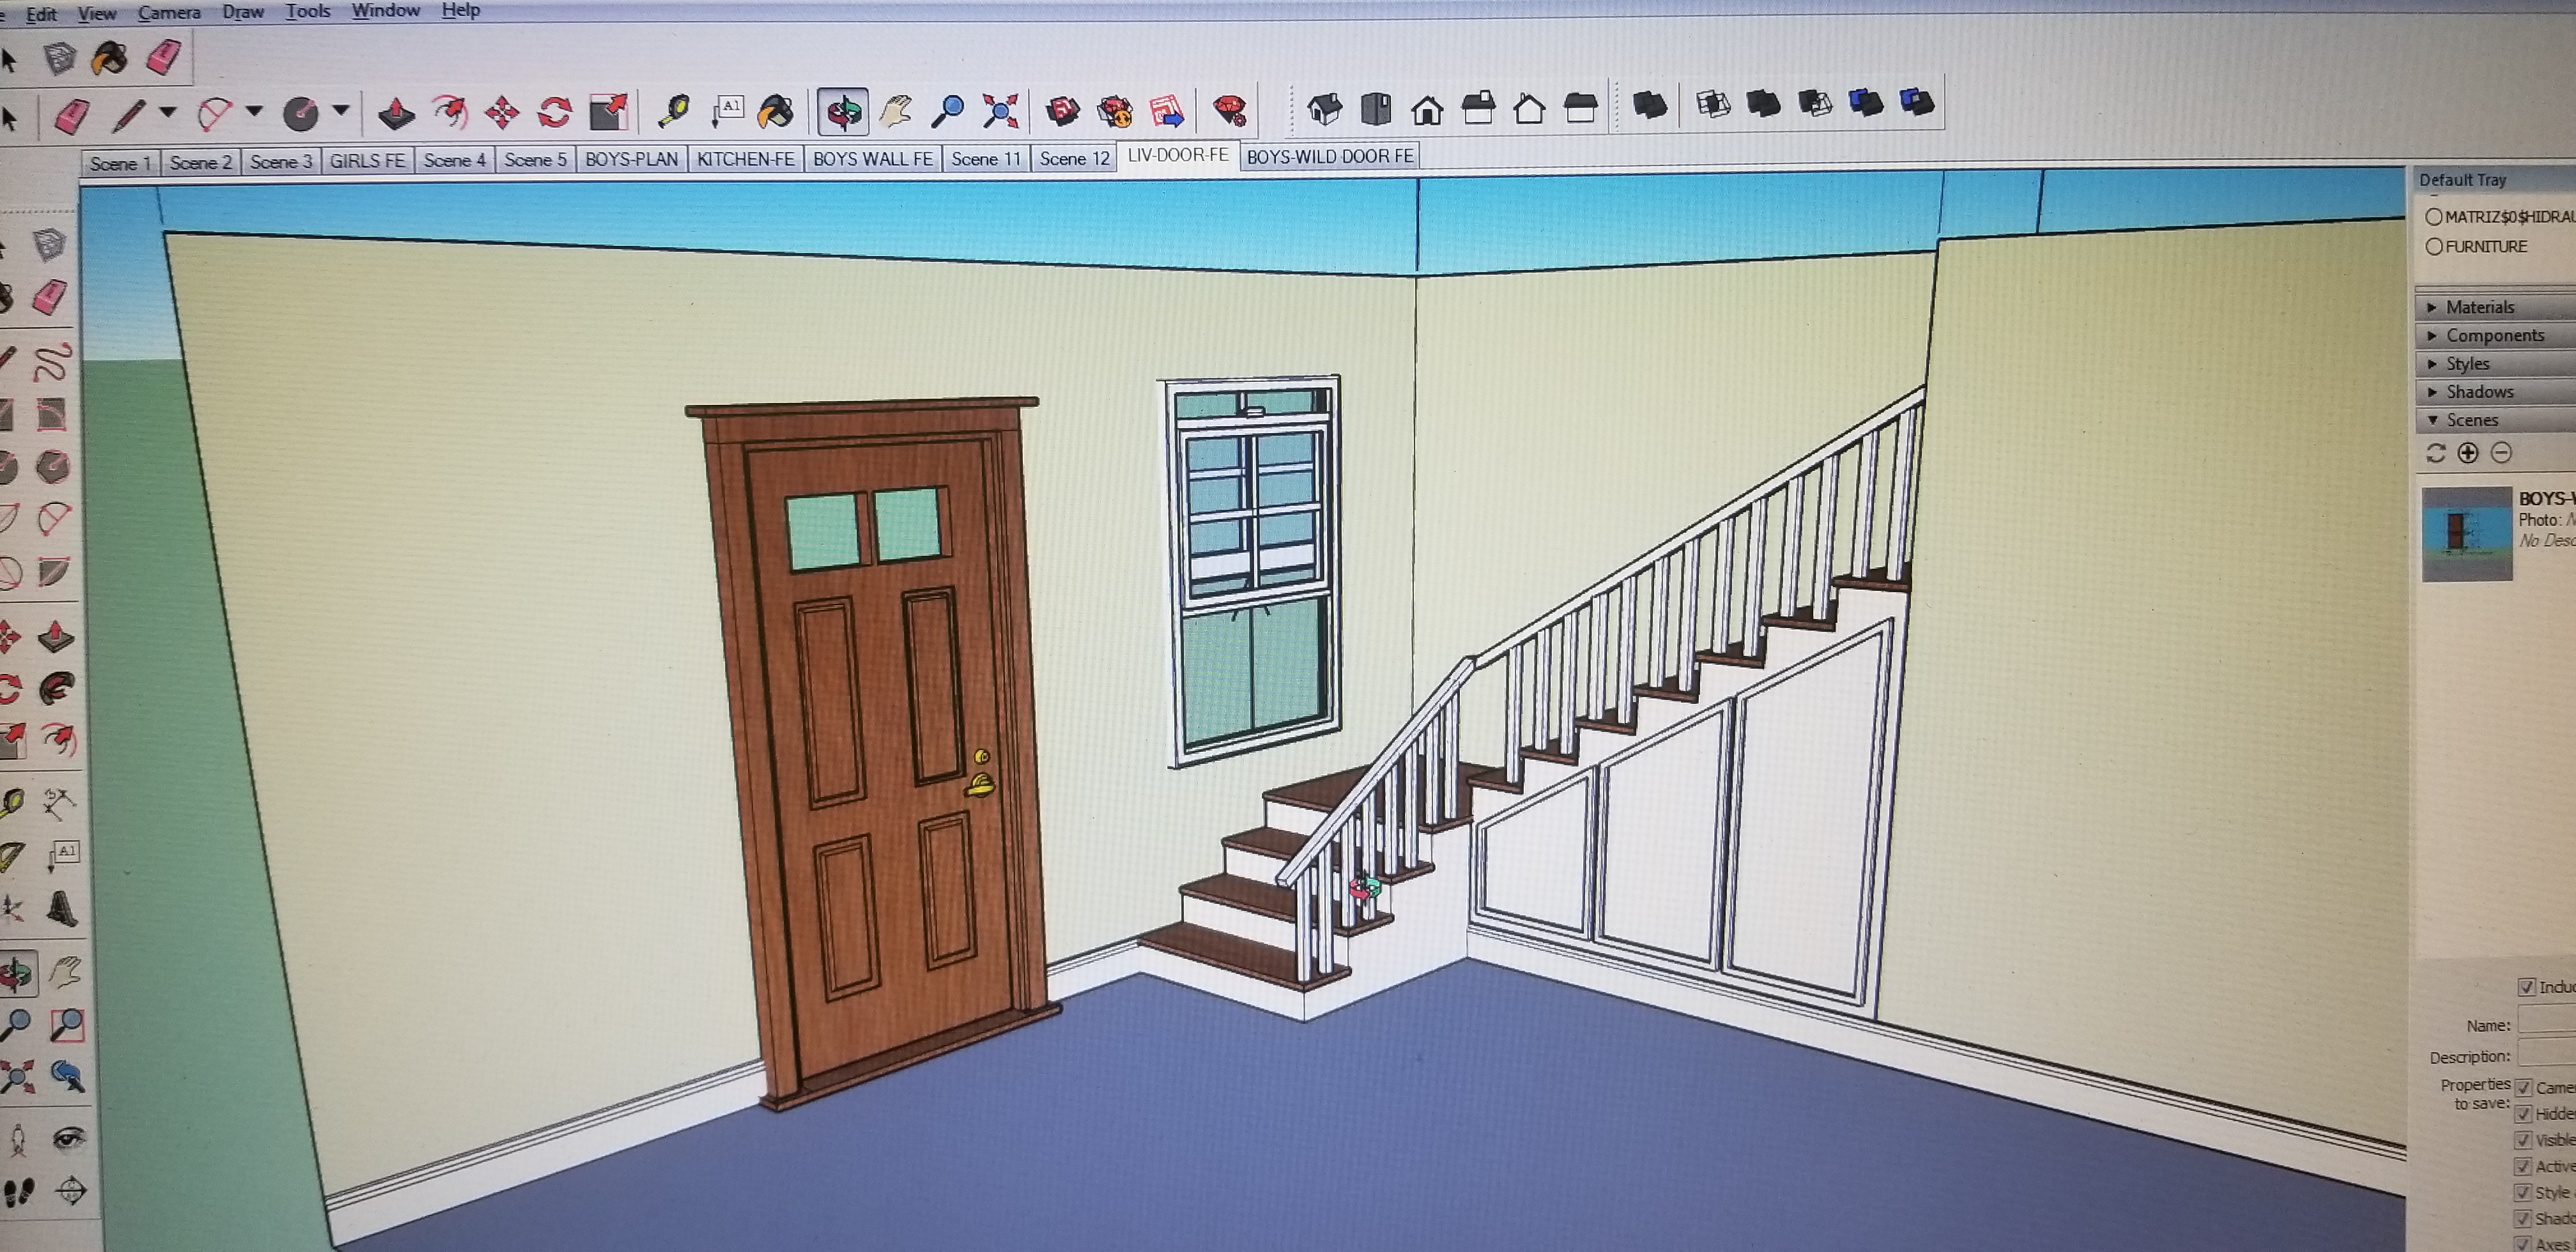
Task: Select MATRIZ$0$HIDRAL radio option
Action: pyautogui.click(x=2434, y=217)
